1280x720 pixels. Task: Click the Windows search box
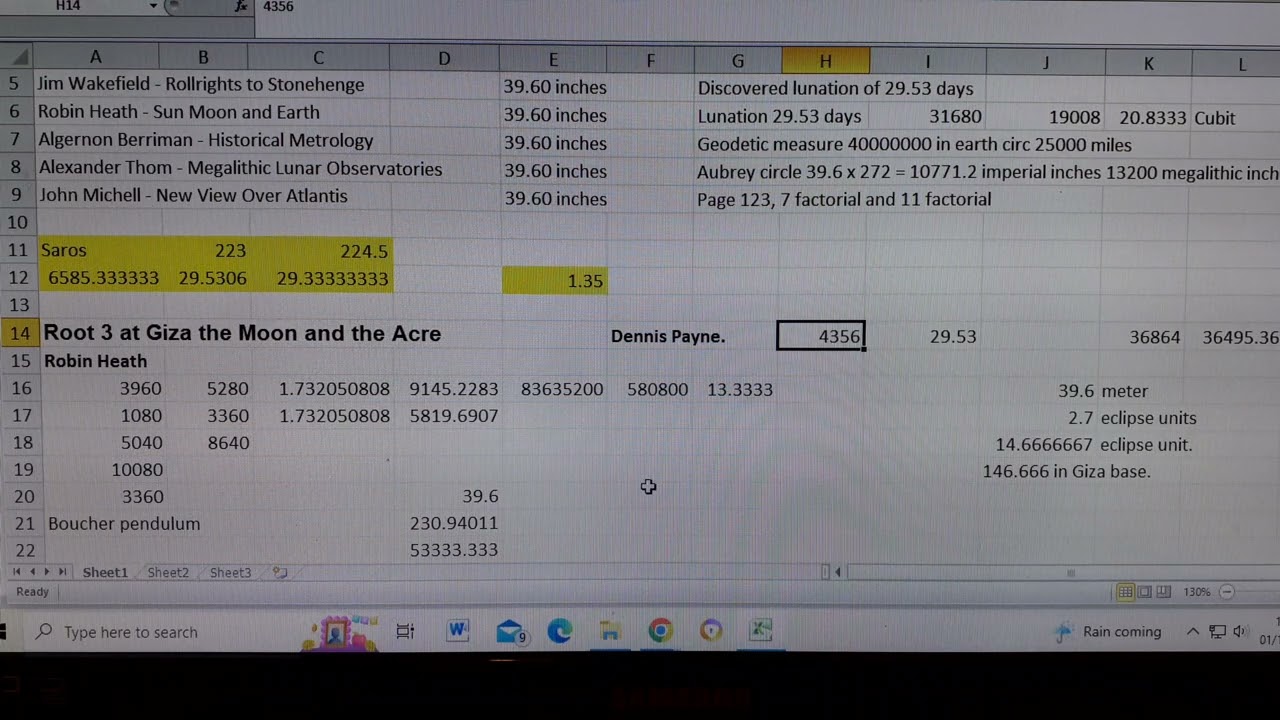pos(161,632)
